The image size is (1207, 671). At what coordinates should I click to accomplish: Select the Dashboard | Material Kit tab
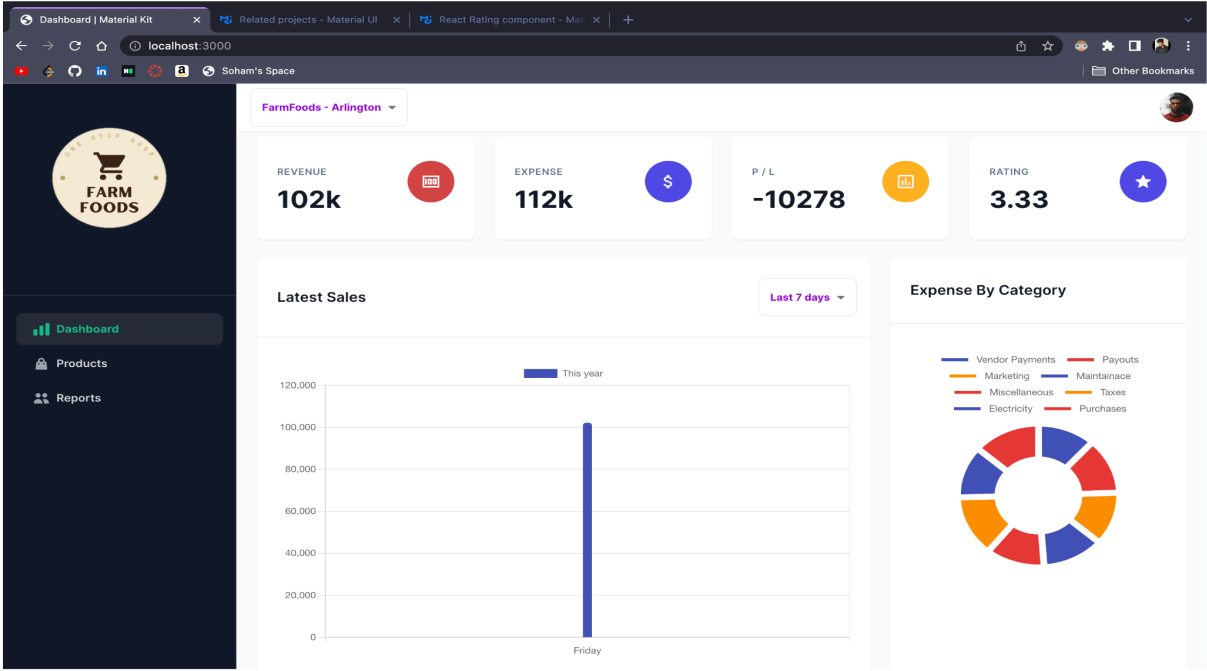pyautogui.click(x=108, y=20)
